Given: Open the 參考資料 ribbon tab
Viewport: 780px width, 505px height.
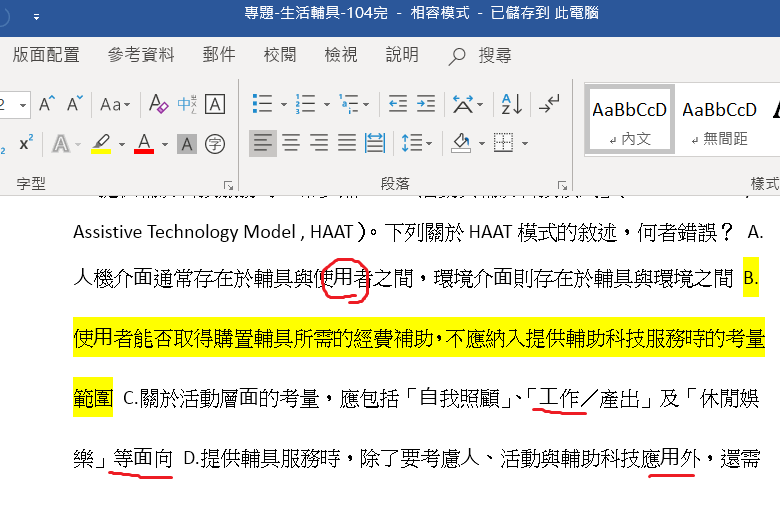Looking at the screenshot, I should 141,55.
